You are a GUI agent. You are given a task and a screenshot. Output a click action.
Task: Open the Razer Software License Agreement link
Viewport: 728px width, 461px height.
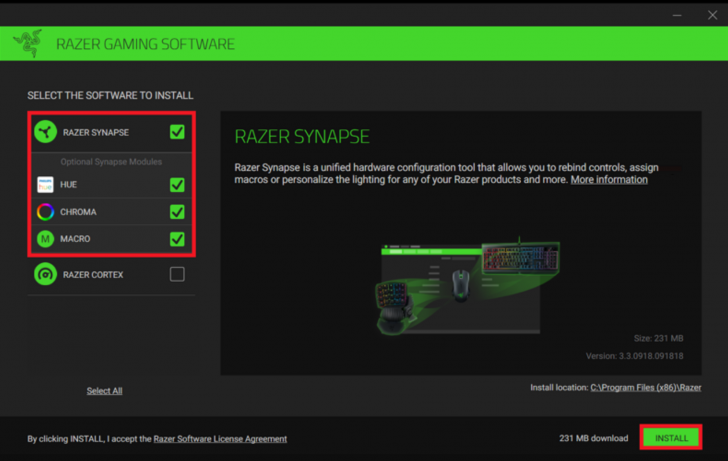click(220, 439)
